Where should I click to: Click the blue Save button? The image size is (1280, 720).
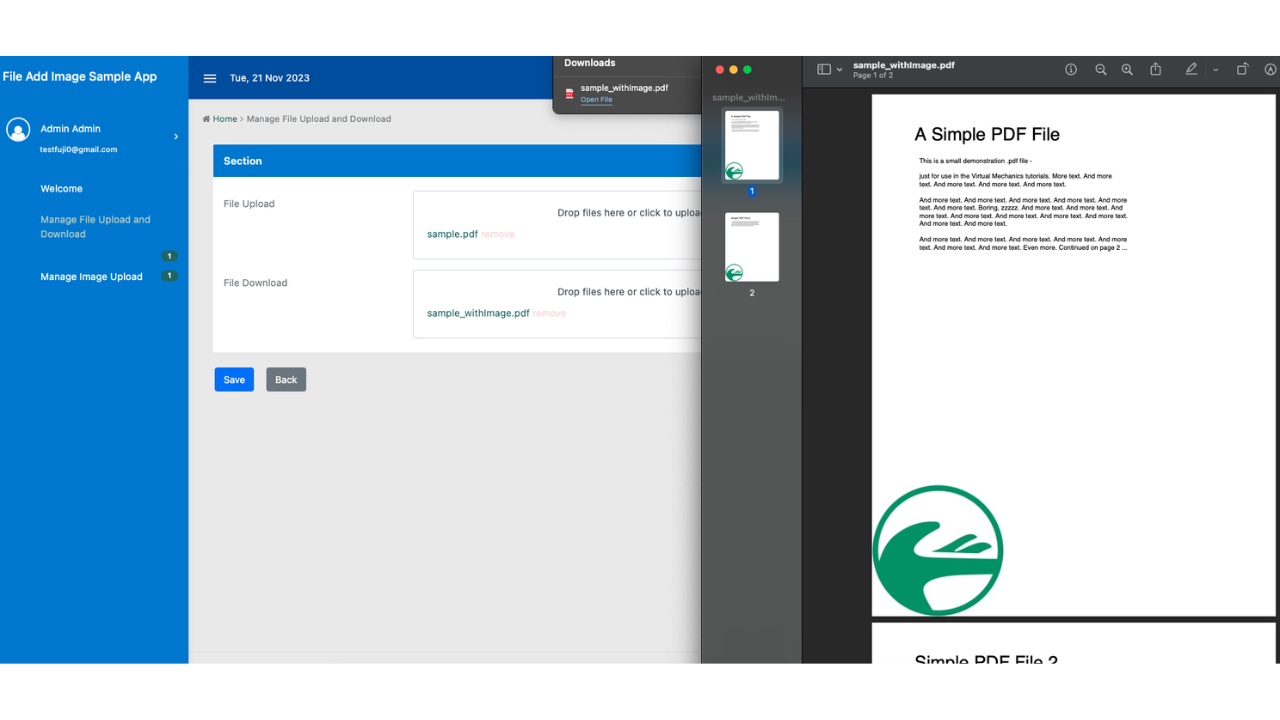point(234,380)
